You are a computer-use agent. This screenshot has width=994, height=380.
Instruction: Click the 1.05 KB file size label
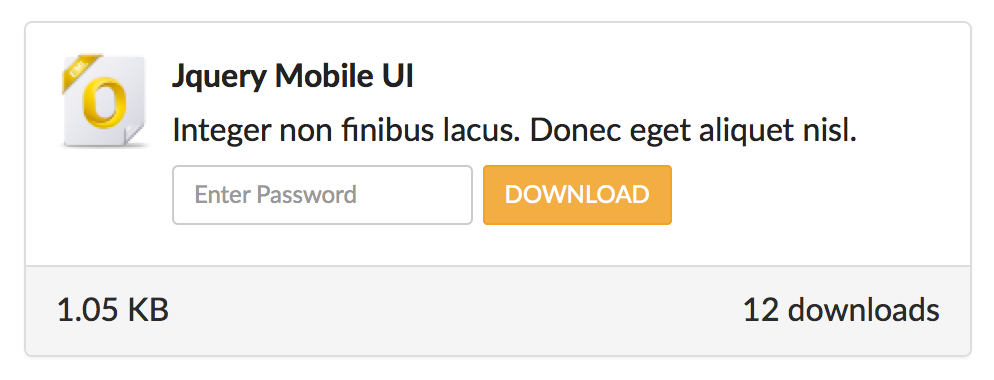(x=113, y=310)
